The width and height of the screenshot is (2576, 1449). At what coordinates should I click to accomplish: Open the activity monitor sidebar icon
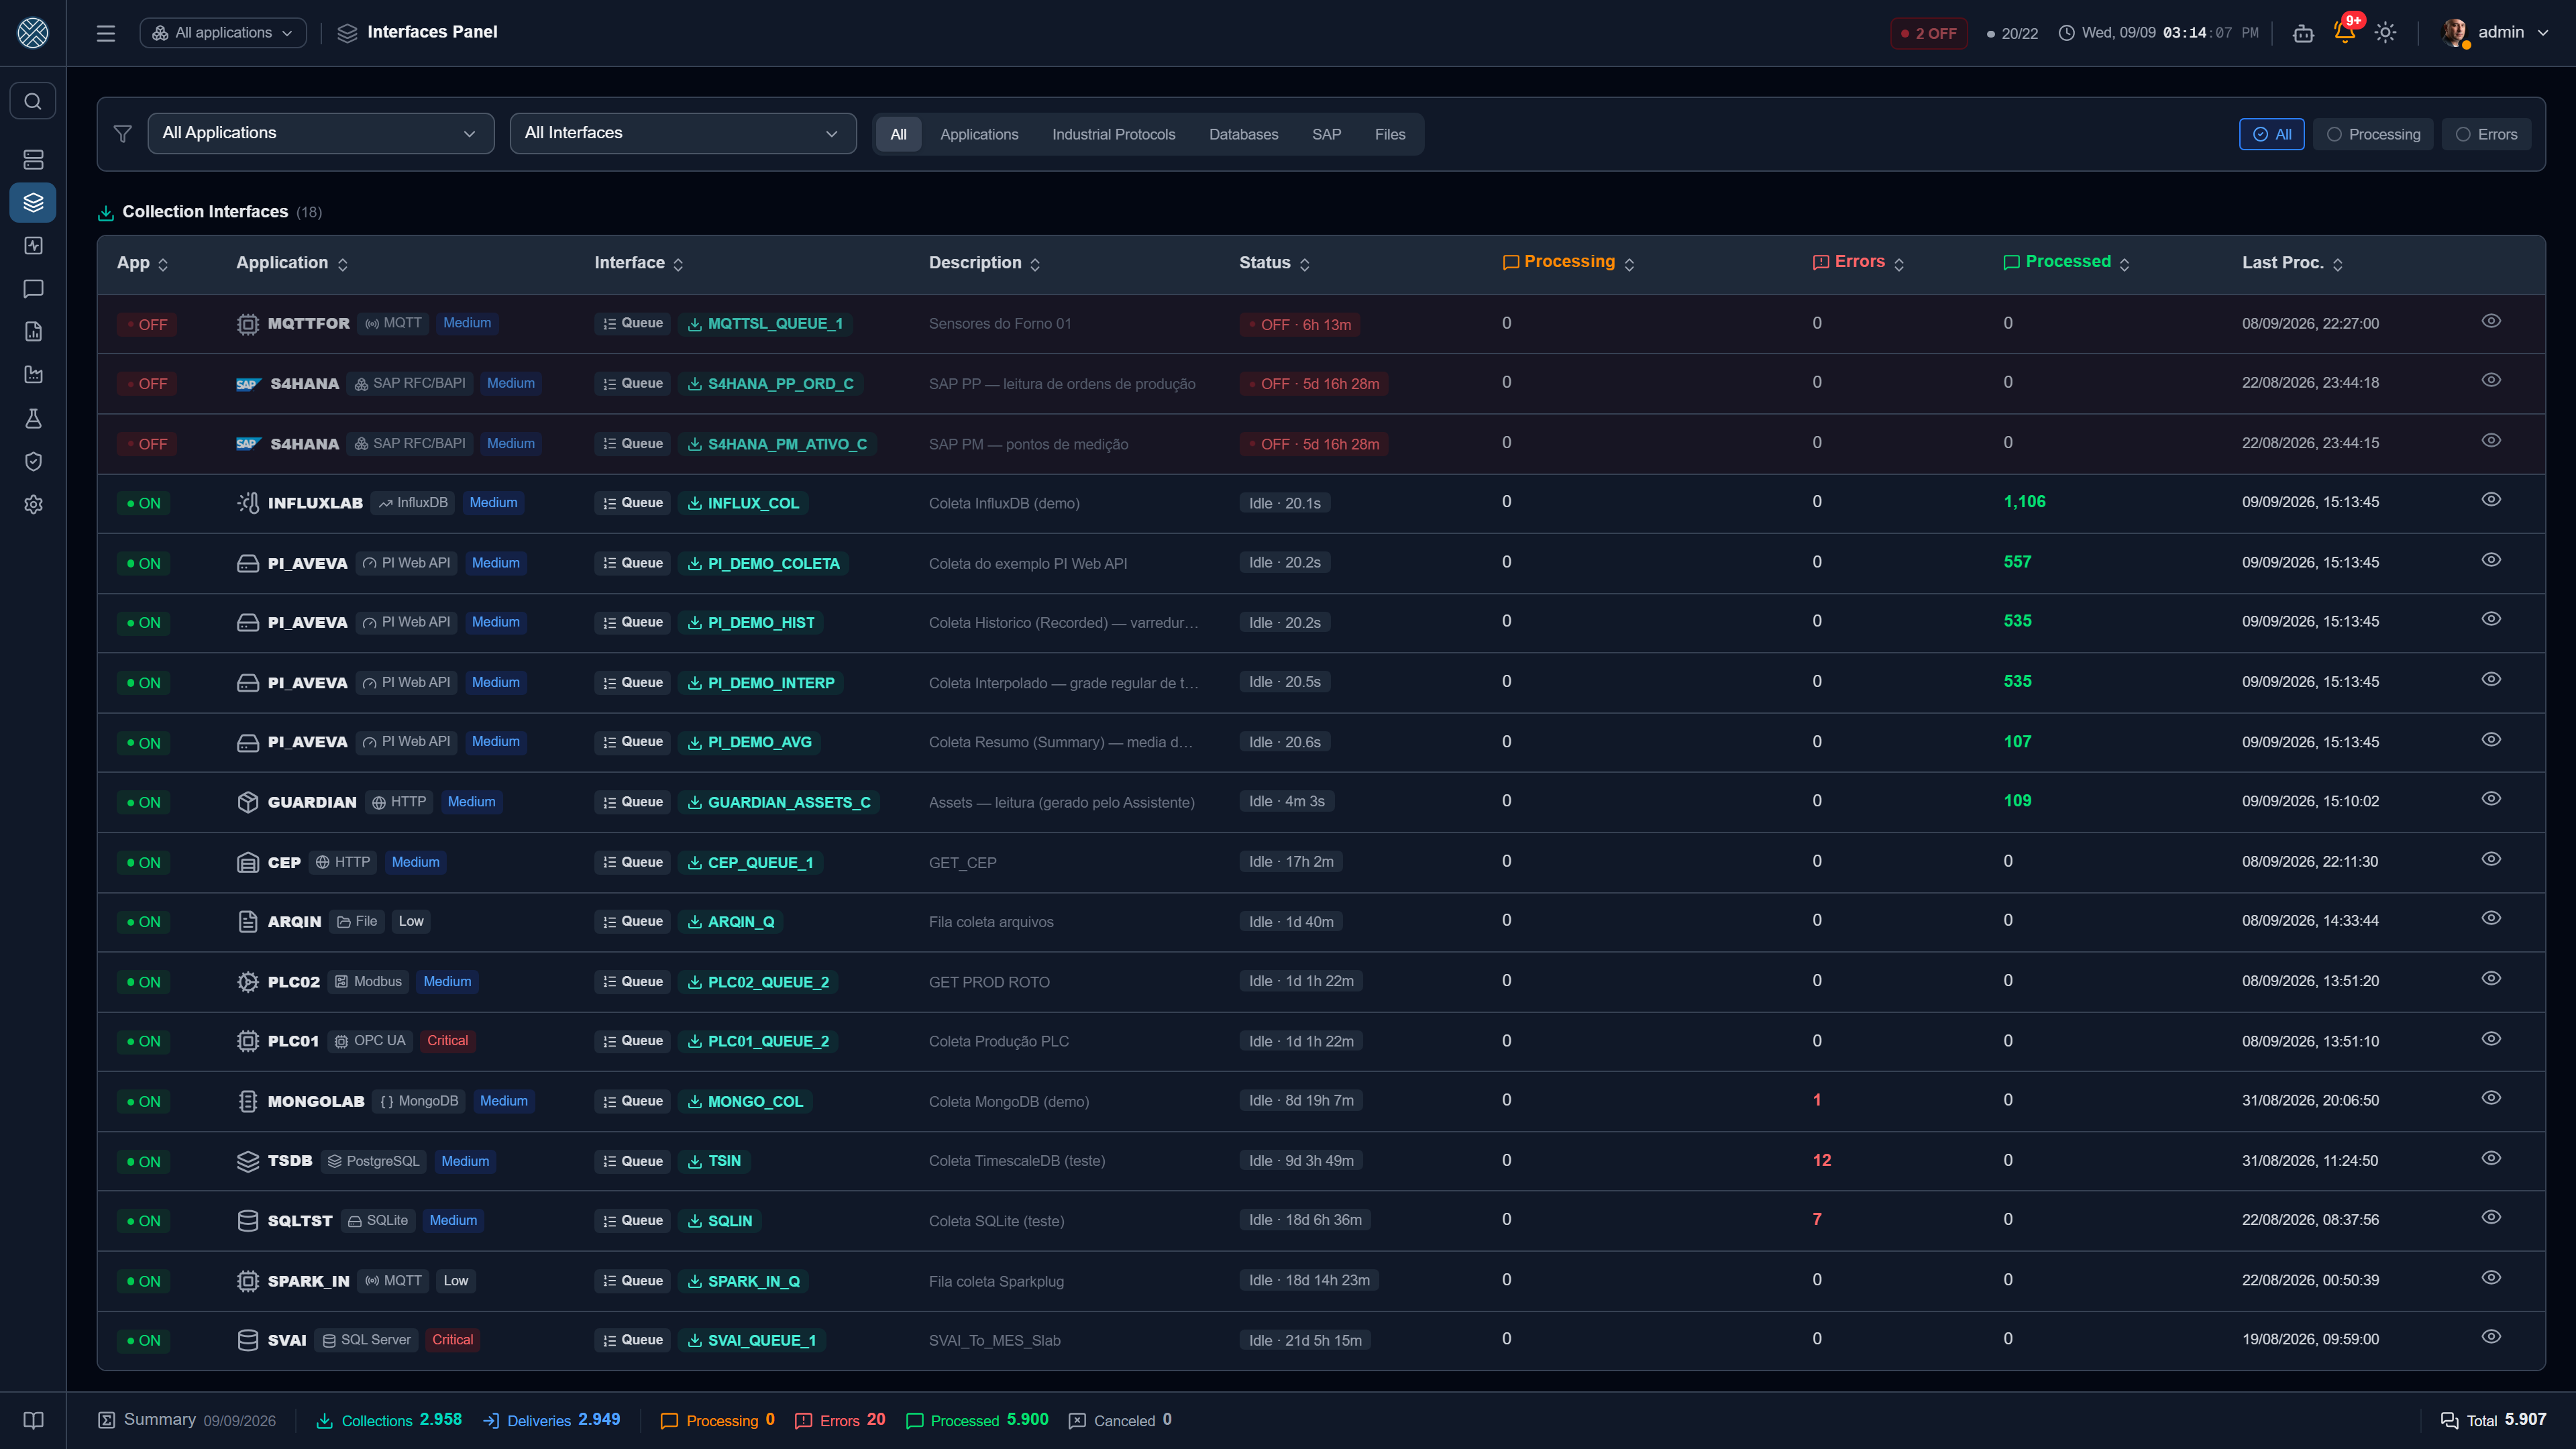point(33,246)
